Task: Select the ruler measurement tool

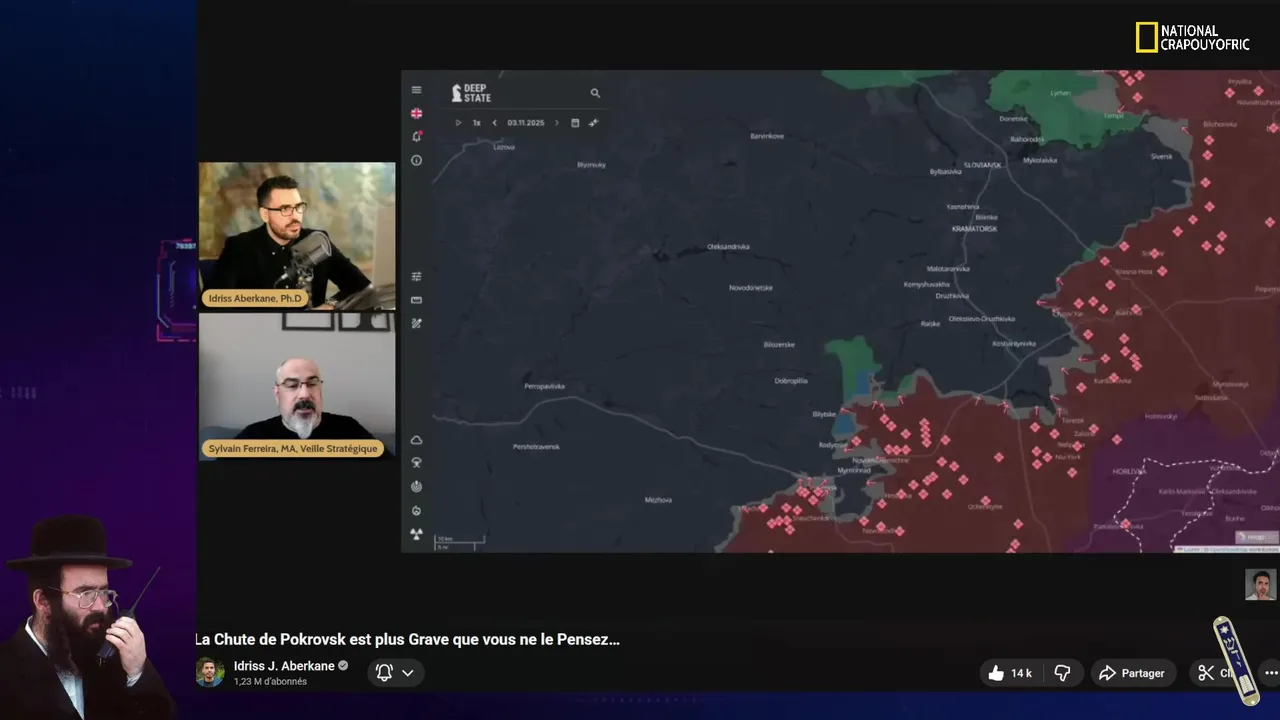Action: (x=416, y=300)
